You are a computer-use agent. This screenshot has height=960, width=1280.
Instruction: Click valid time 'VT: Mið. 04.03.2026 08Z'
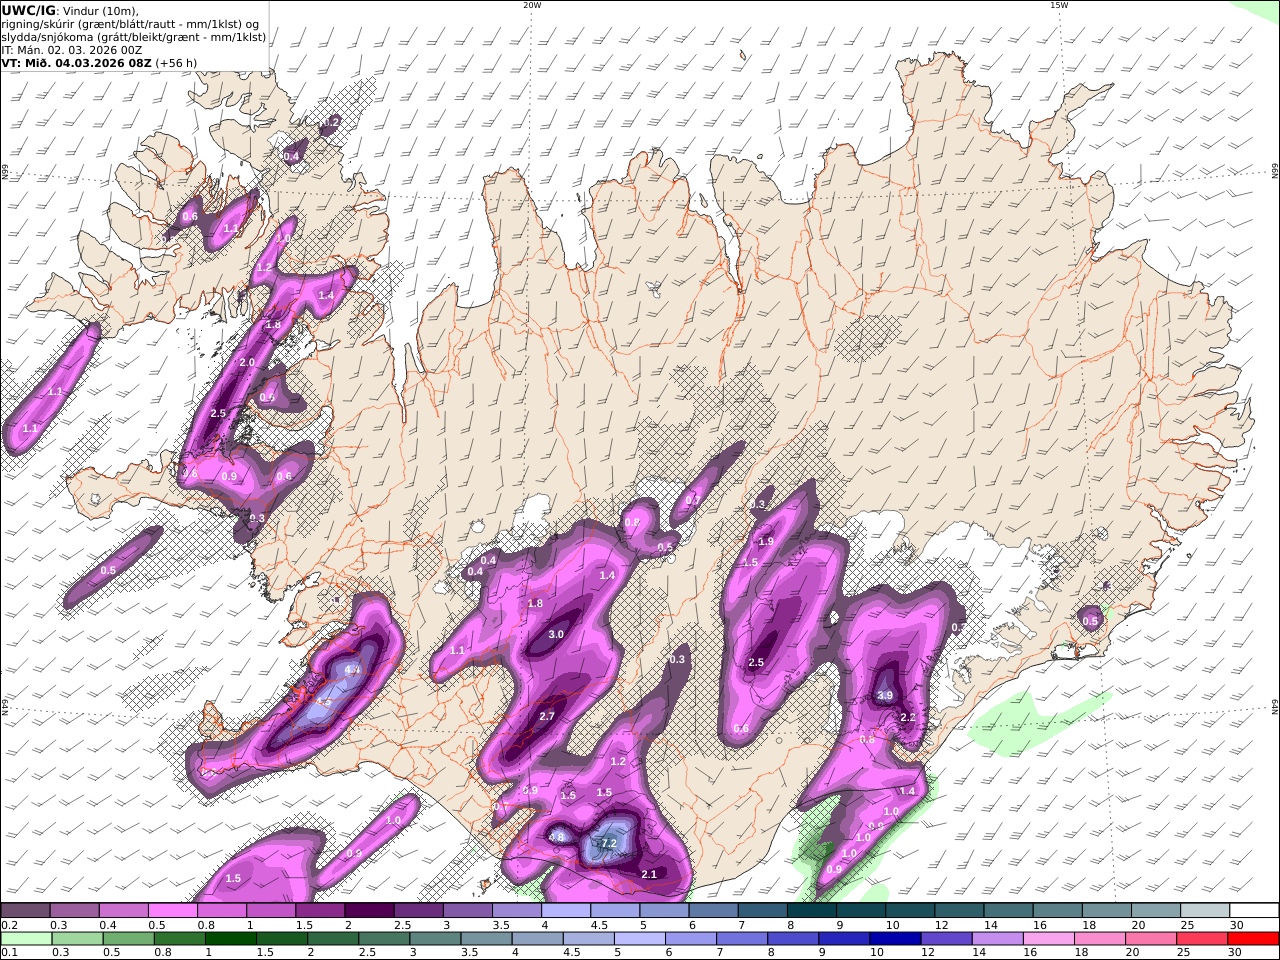[x=76, y=62]
